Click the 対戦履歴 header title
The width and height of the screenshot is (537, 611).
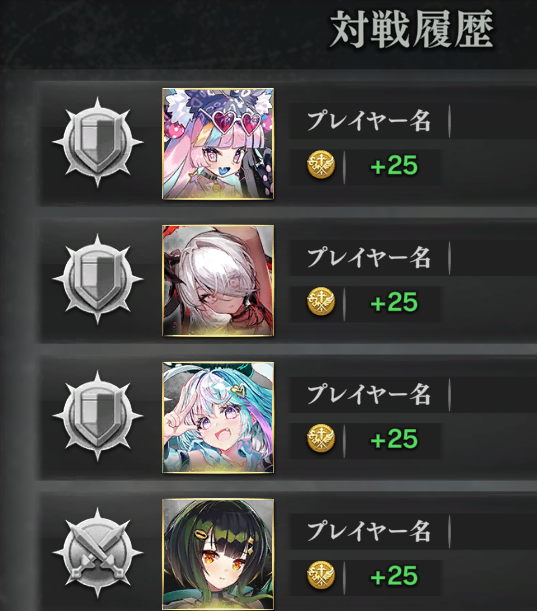pos(412,30)
